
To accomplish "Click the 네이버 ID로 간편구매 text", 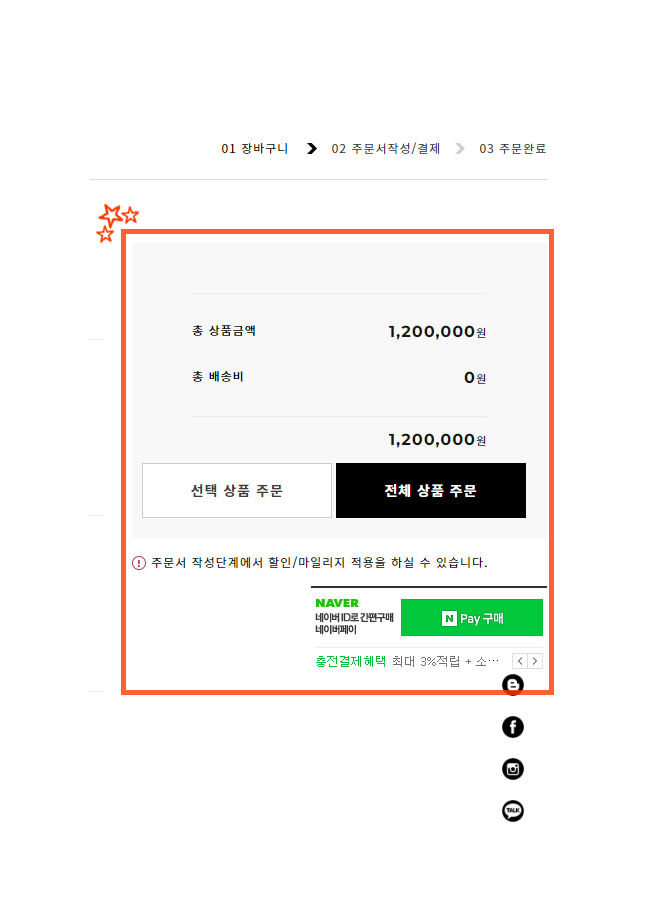I will coord(354,617).
